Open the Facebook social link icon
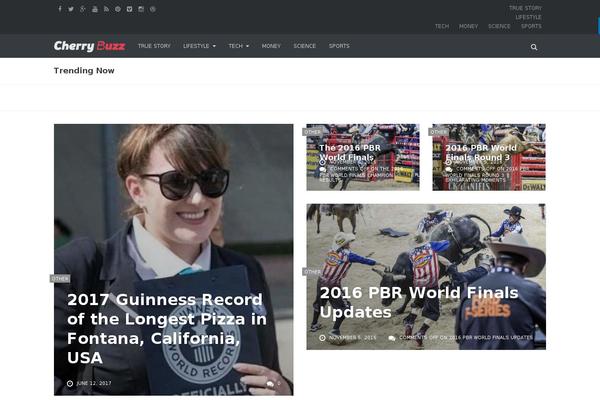Image resolution: width=600 pixels, height=400 pixels. pos(60,9)
